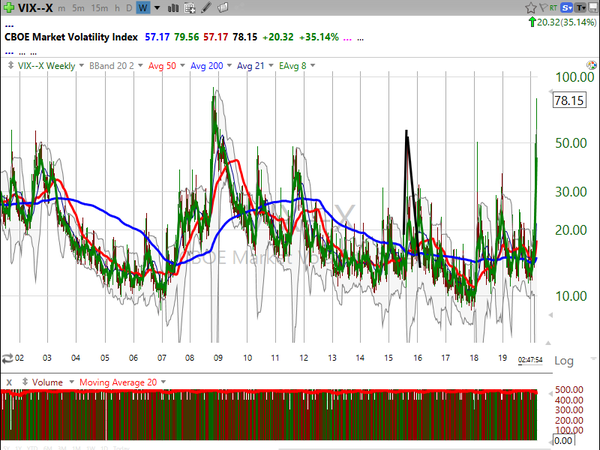Click the green plus add-symbol icon
600x450 pixels.
pos(8,7)
